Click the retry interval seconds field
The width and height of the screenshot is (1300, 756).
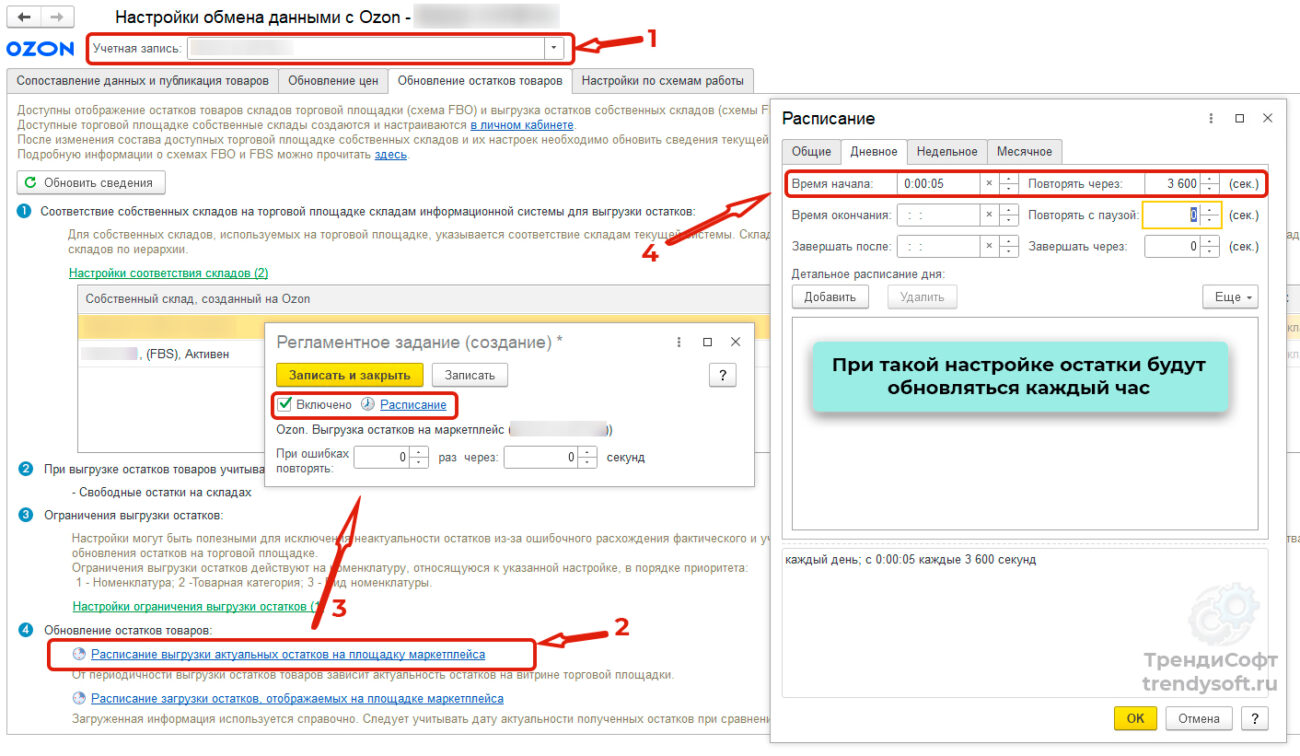pos(540,457)
